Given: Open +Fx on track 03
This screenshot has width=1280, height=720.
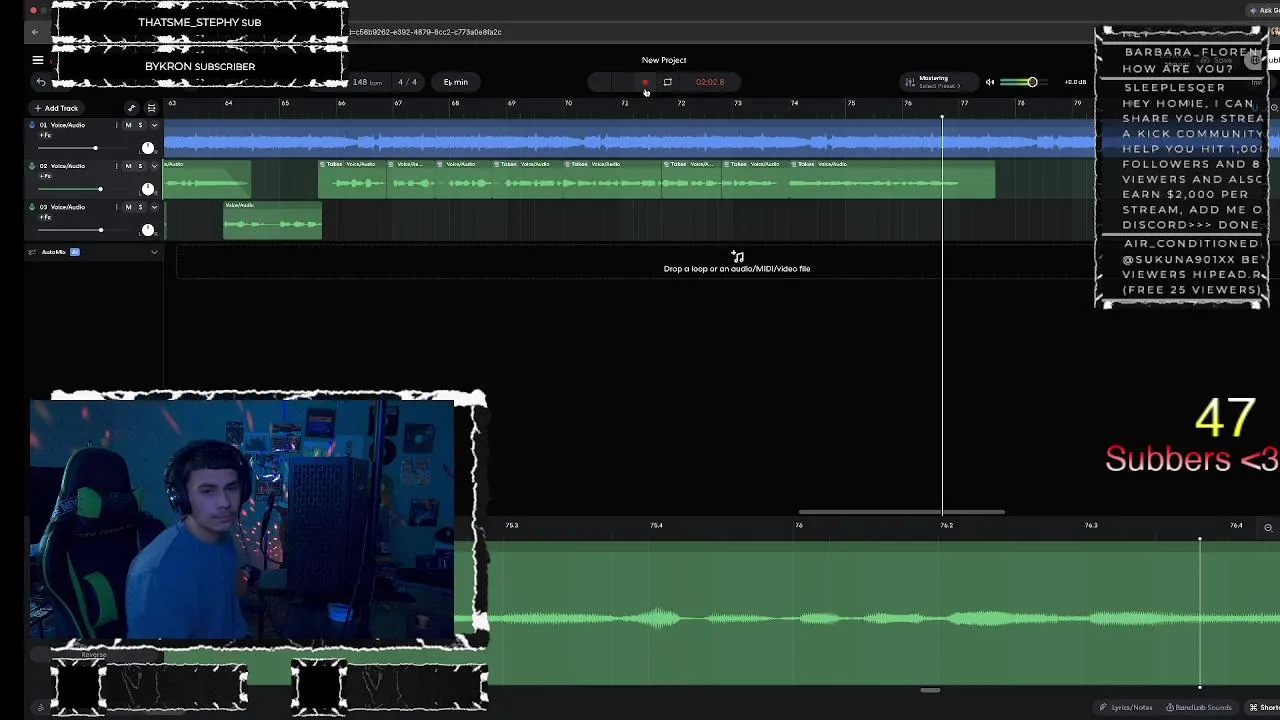Looking at the screenshot, I should click(45, 217).
